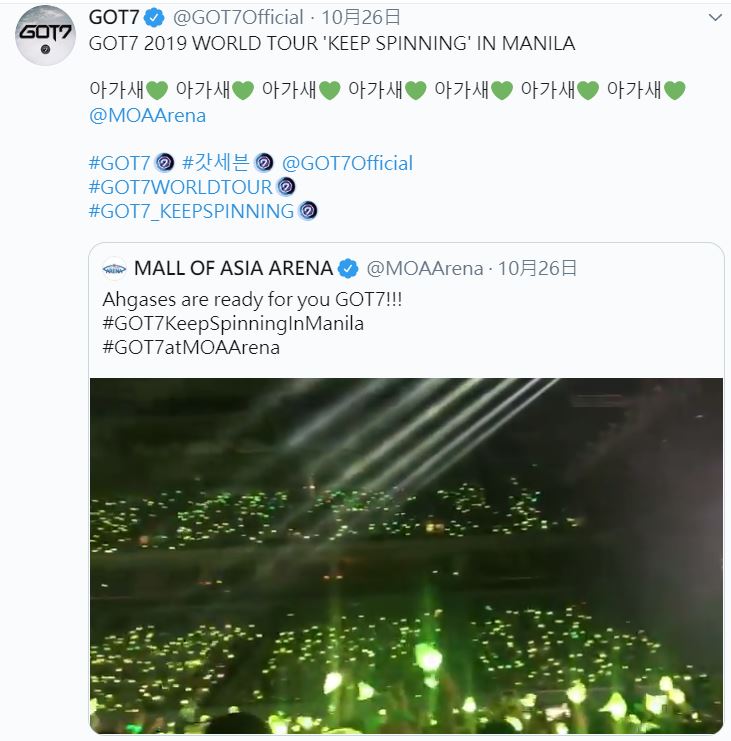Open the #갓세븐 hashtag
The image size is (731, 741).
(x=215, y=163)
